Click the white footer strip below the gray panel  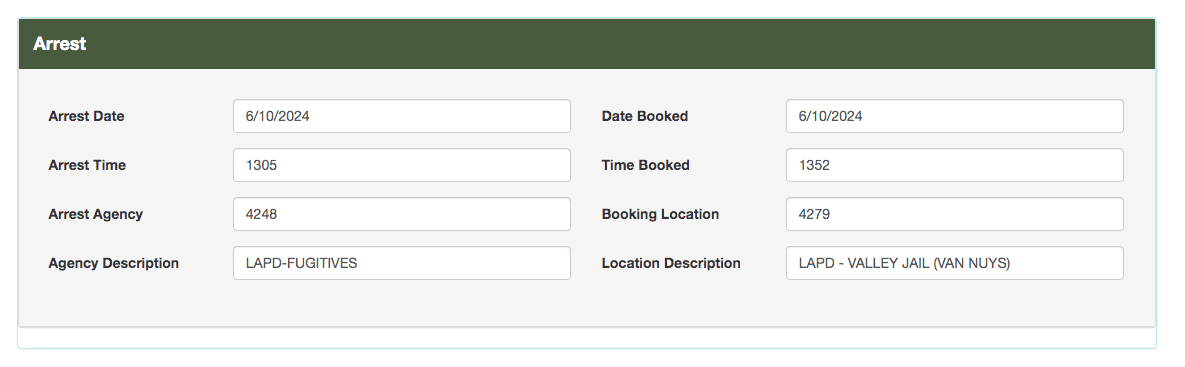pos(586,338)
